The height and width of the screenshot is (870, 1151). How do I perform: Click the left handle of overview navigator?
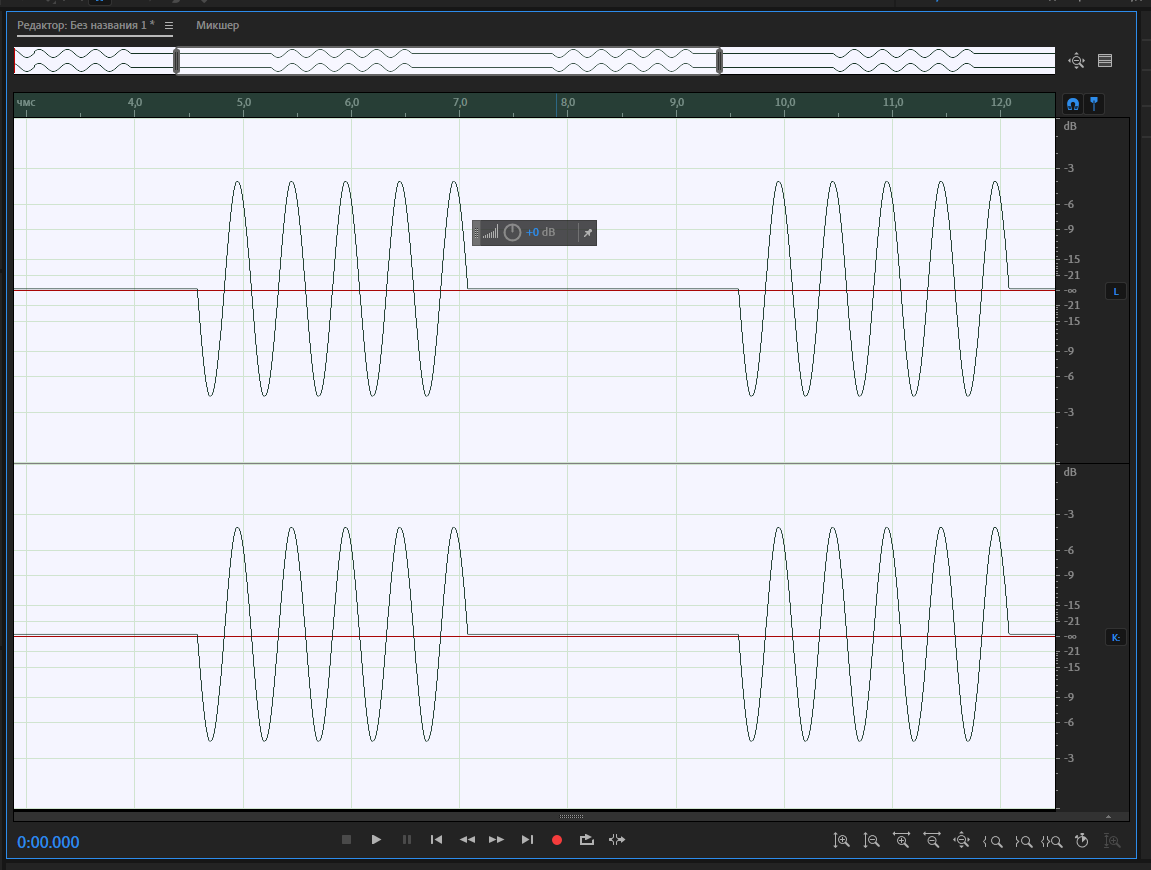176,61
